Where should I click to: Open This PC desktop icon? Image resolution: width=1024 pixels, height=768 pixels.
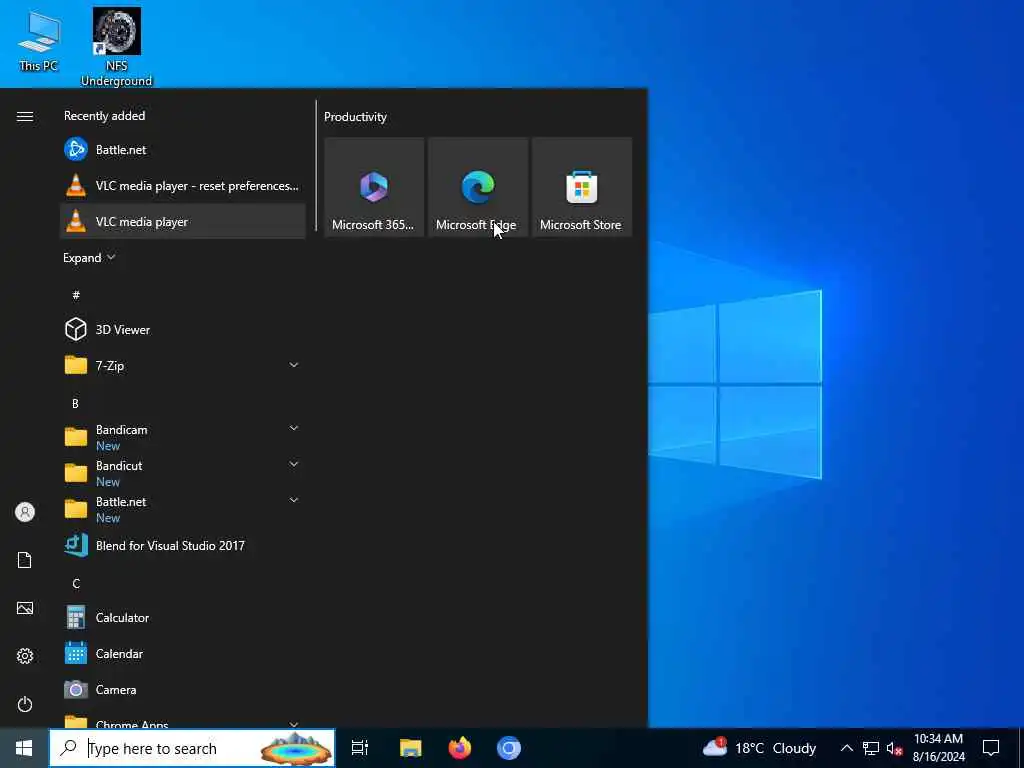[x=39, y=40]
